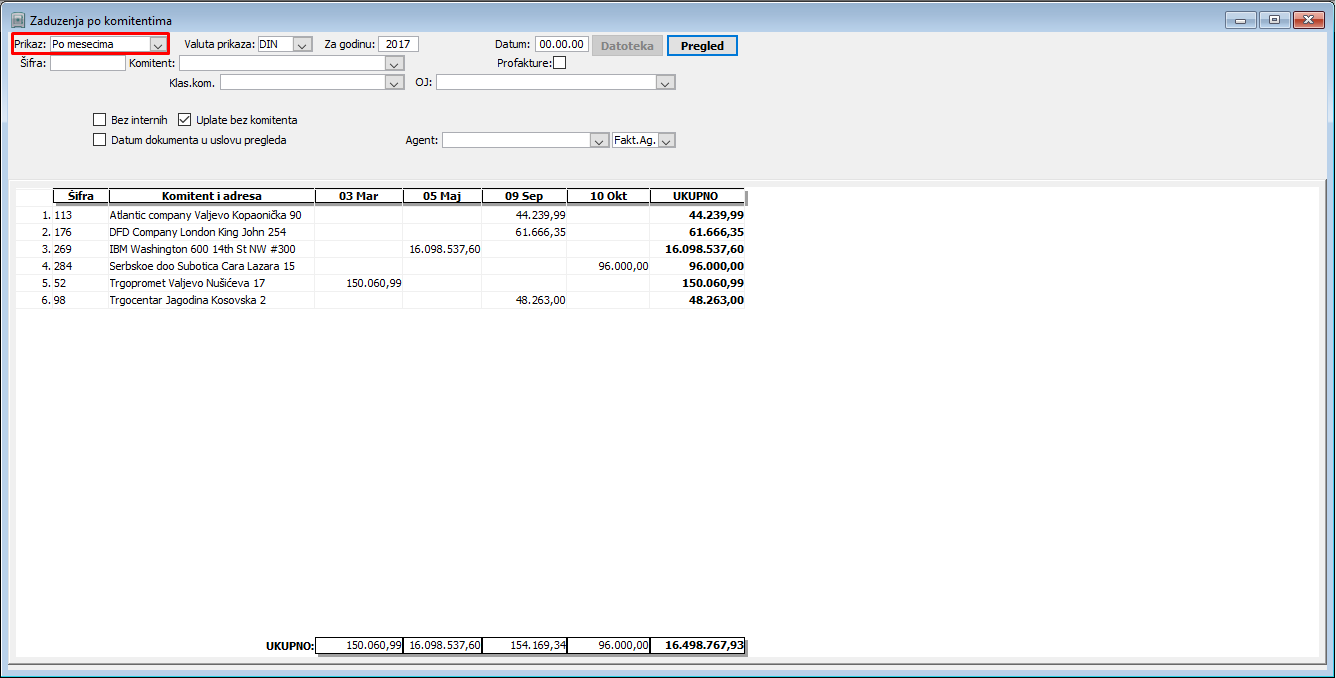Click the window icon beside Zaduzenja po komitentima
Viewport: 1336px width, 678px height.
click(17, 20)
